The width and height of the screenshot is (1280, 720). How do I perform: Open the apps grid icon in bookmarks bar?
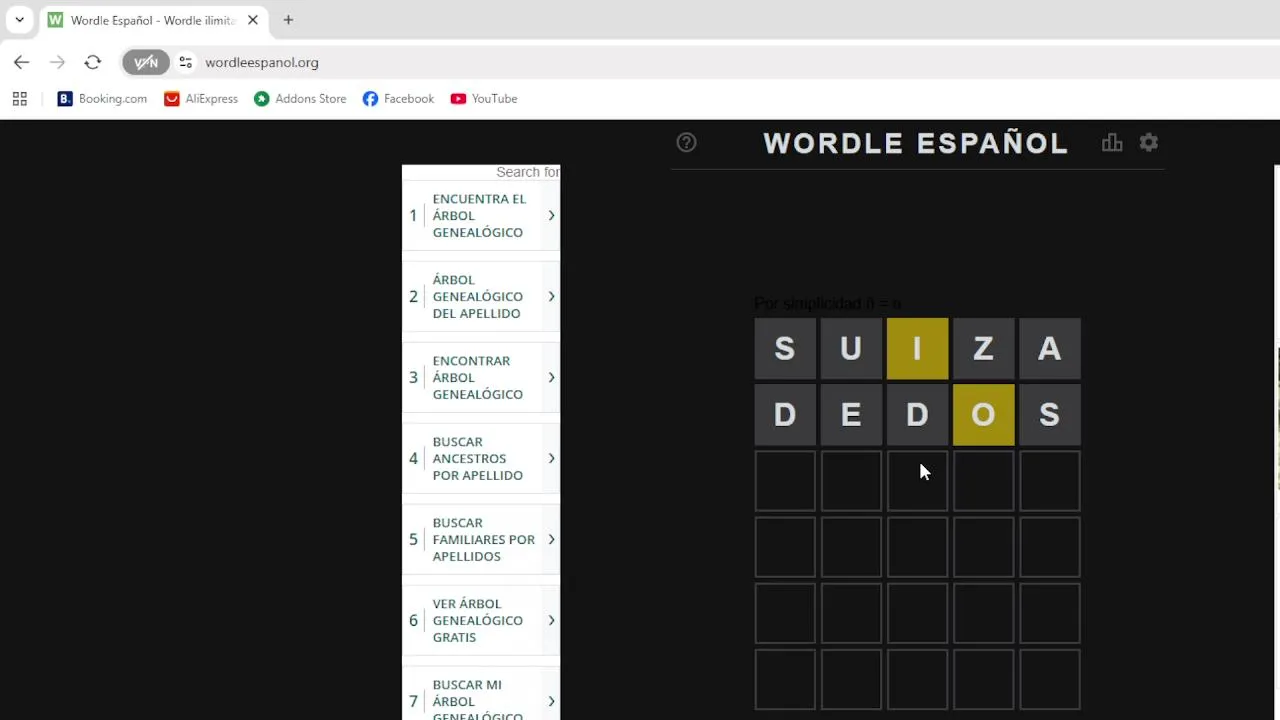19,99
